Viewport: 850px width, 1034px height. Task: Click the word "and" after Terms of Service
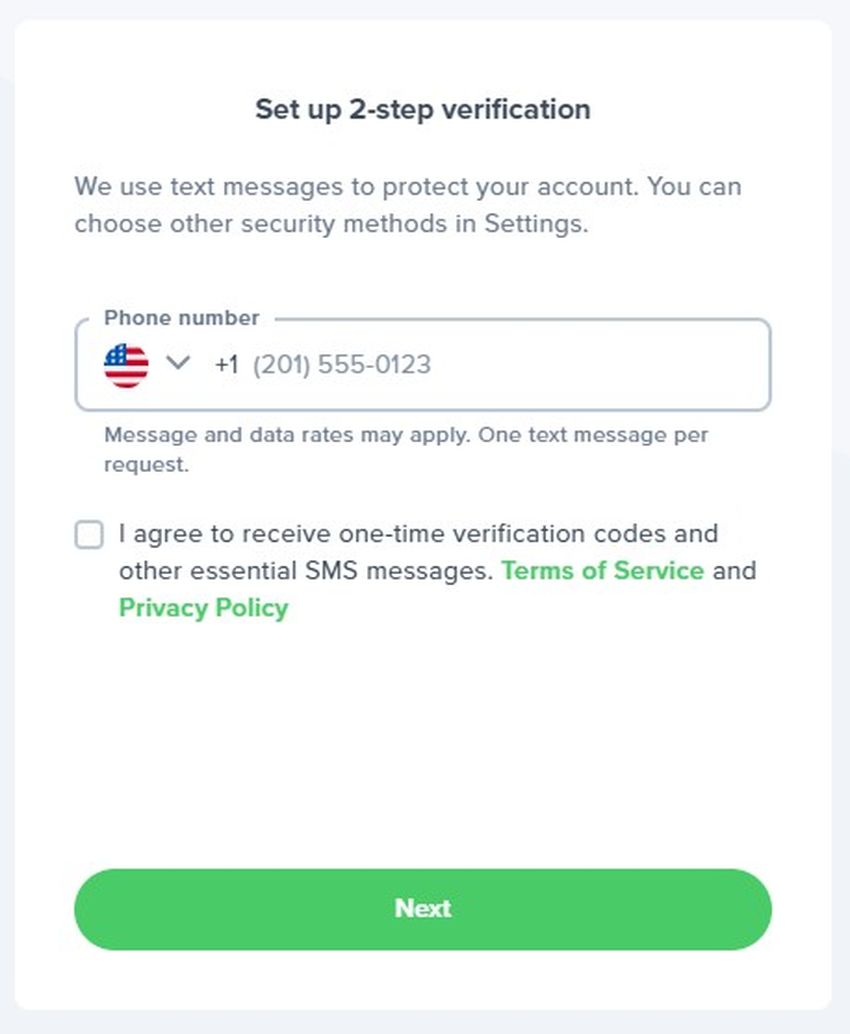click(735, 571)
